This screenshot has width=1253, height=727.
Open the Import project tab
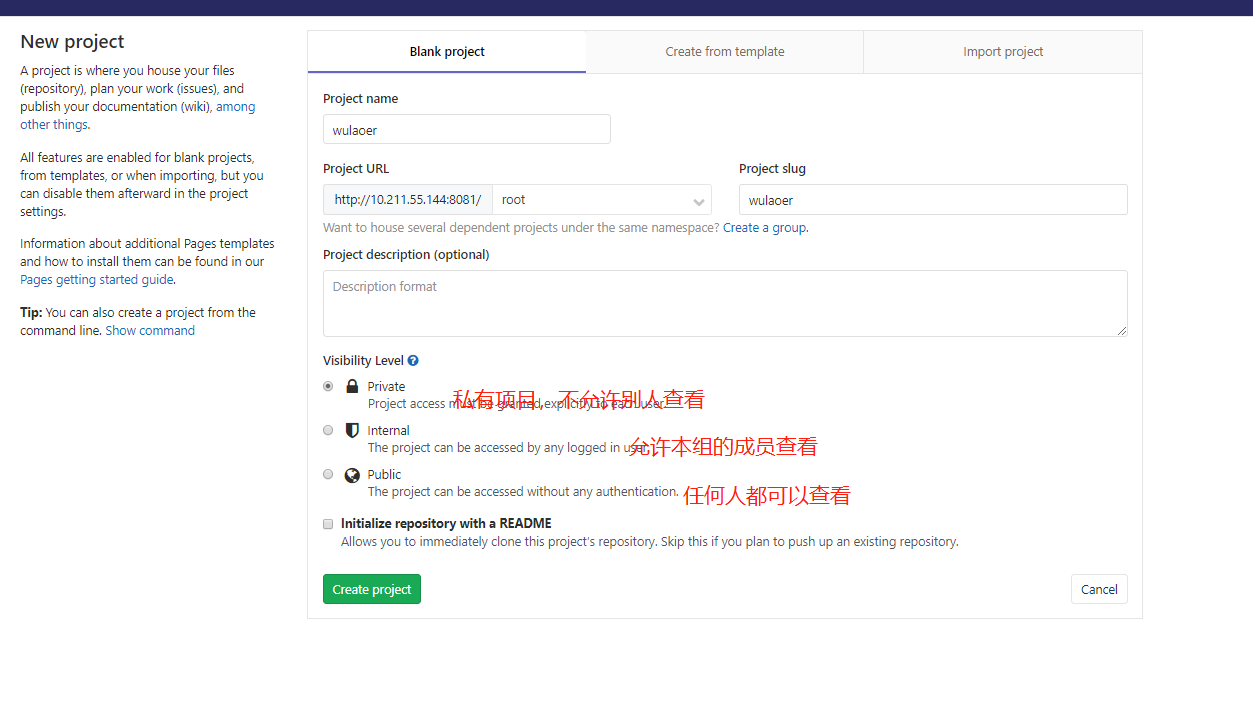tap(1003, 52)
